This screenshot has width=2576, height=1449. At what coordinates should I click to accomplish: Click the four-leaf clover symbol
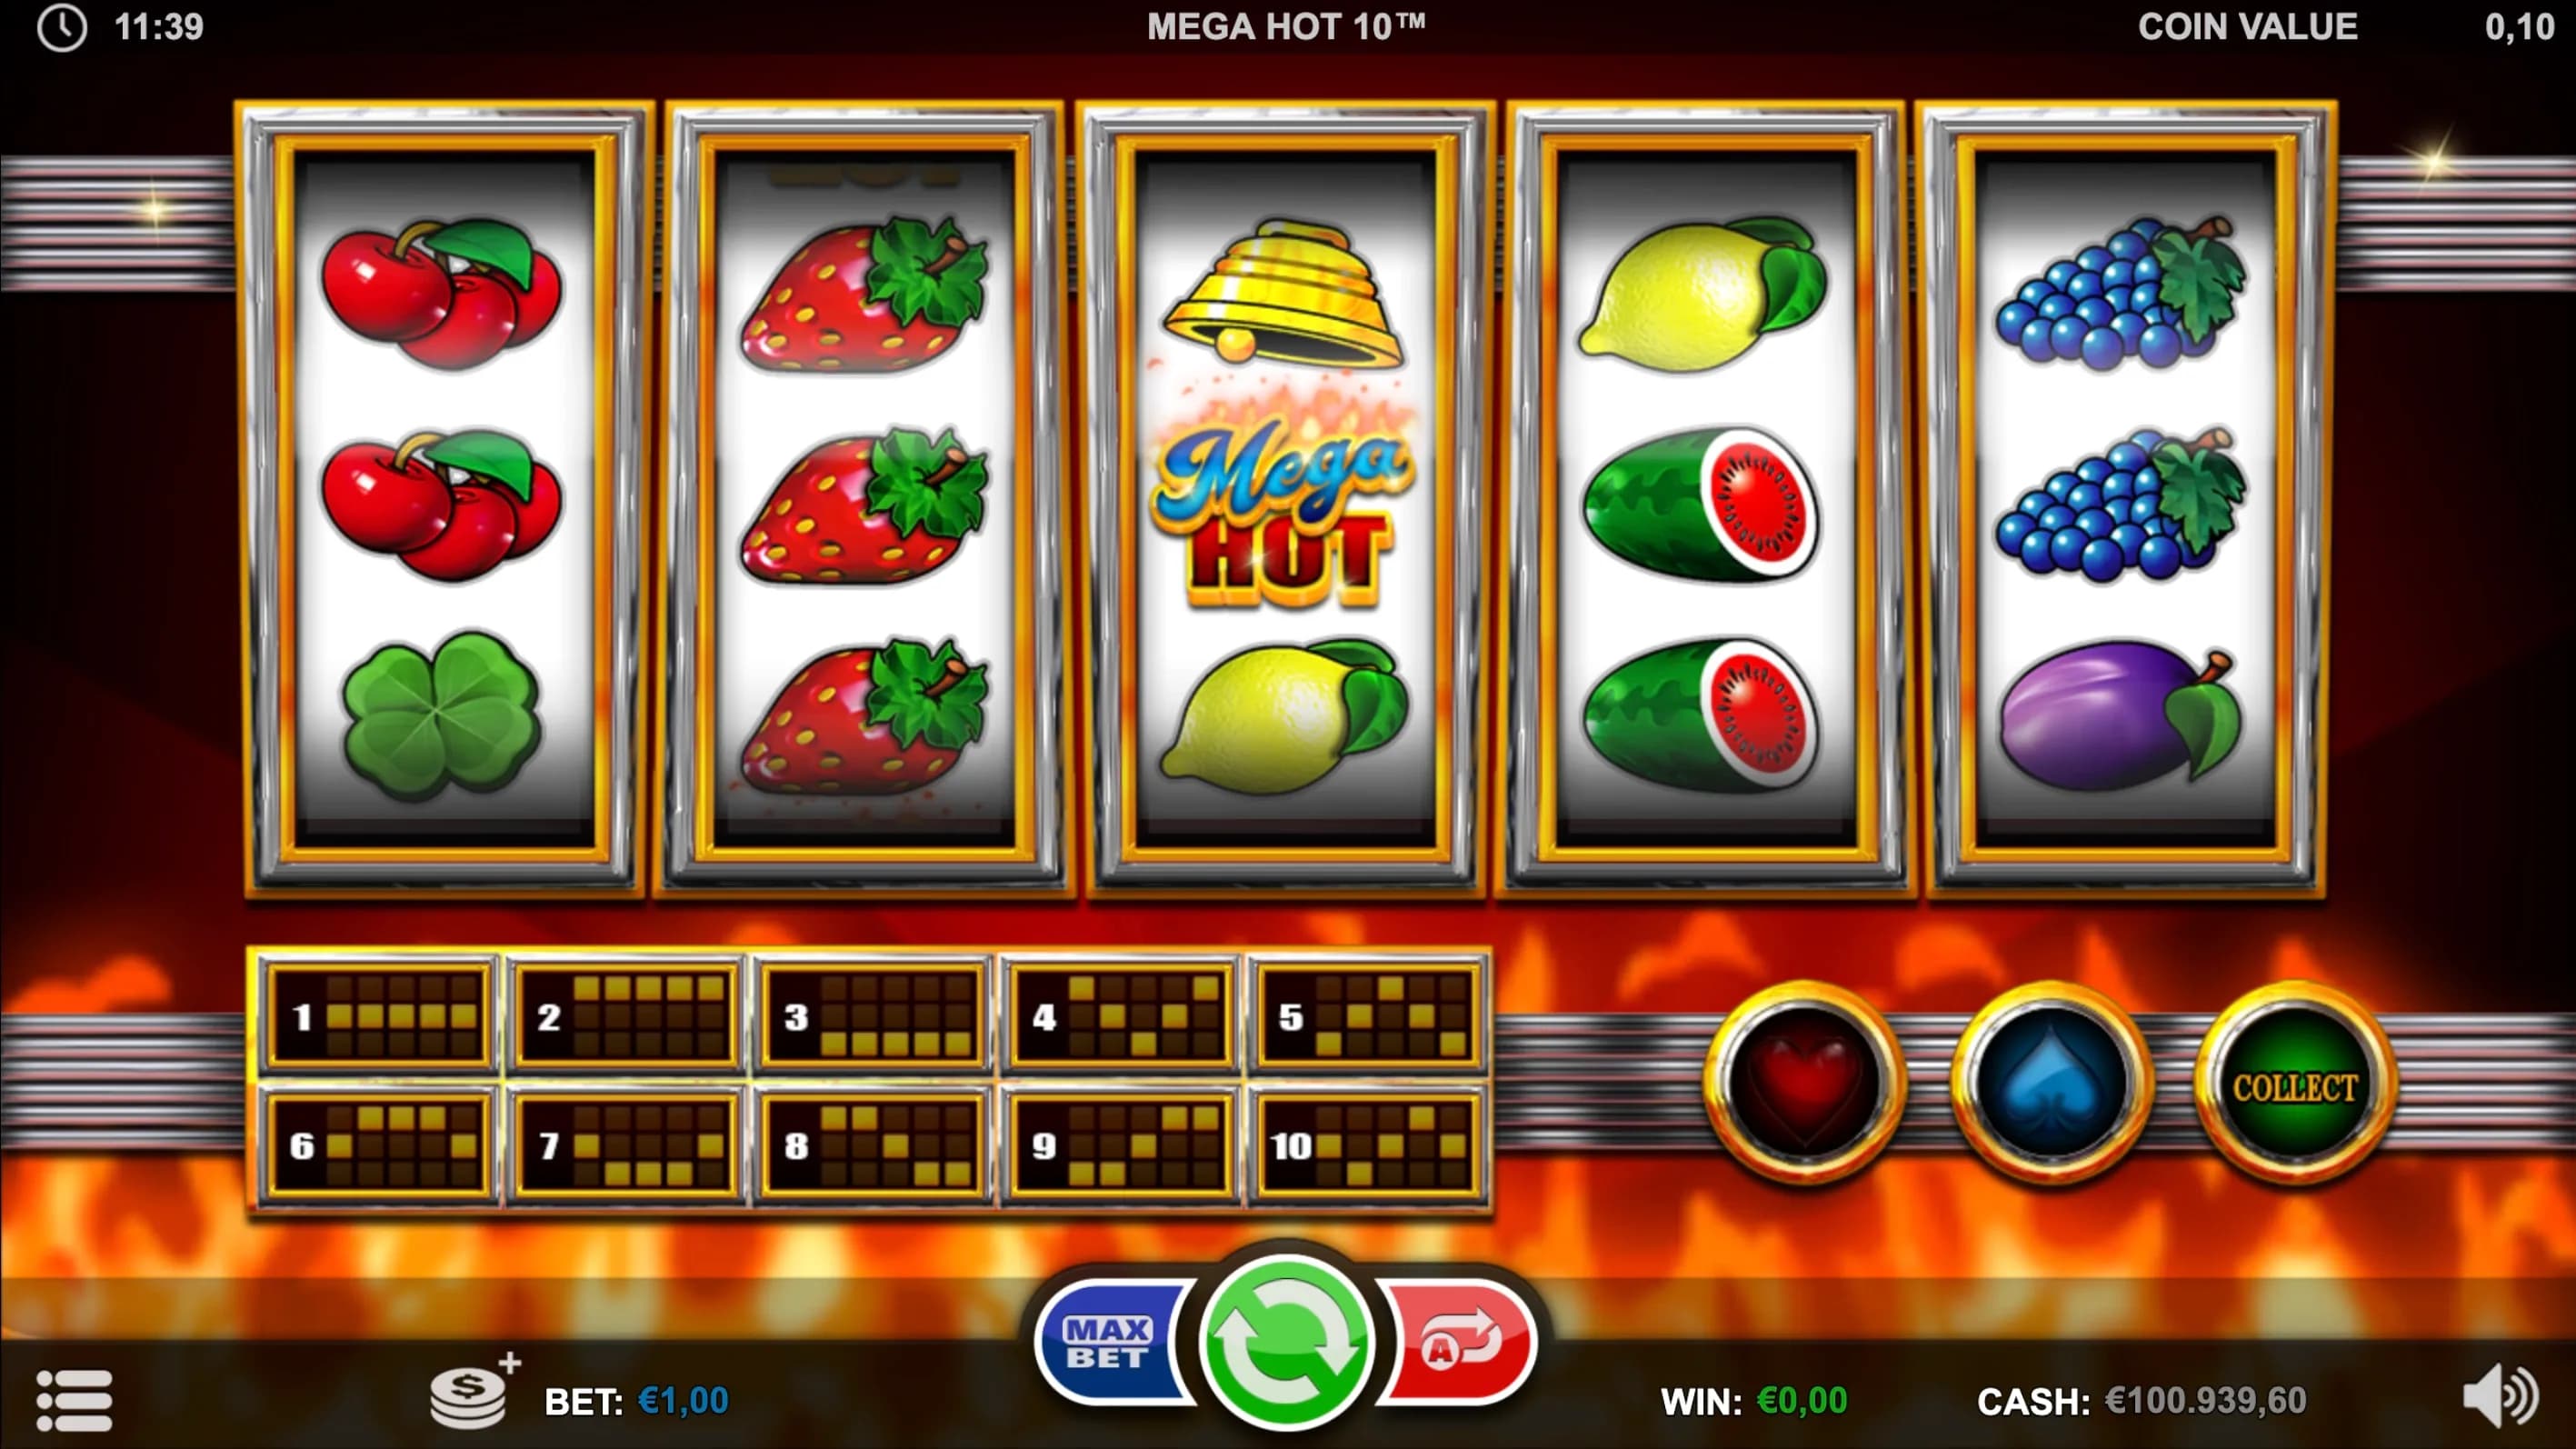[x=441, y=715]
